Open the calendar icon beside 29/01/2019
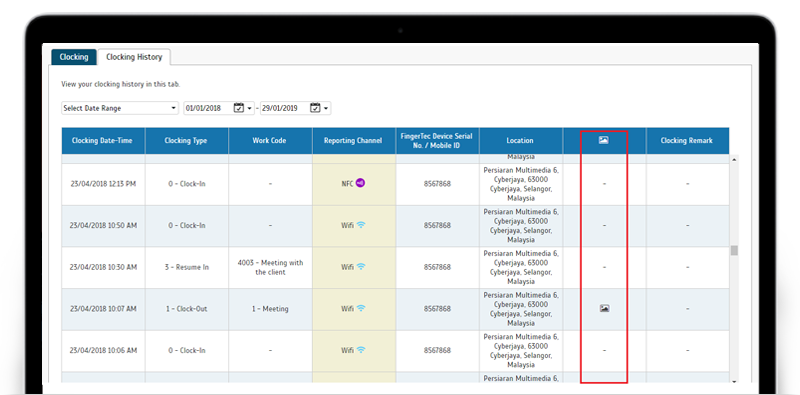The image size is (800, 395). coord(316,108)
